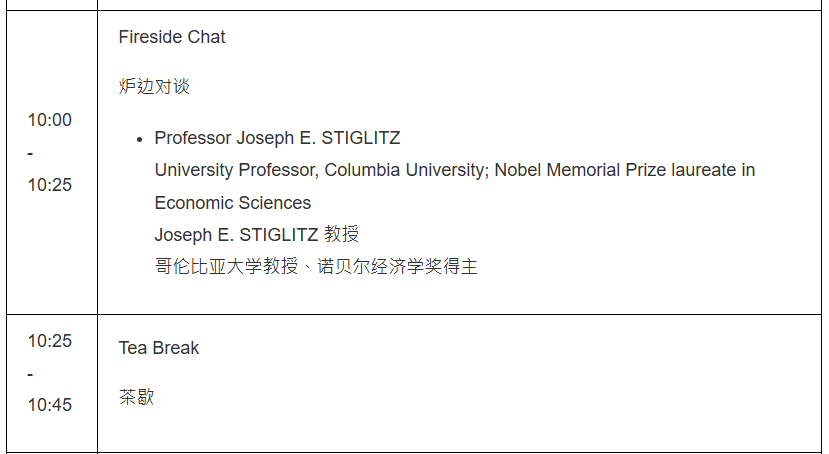Click the Chinese text "茶歇"
829x454 pixels.
point(137,397)
